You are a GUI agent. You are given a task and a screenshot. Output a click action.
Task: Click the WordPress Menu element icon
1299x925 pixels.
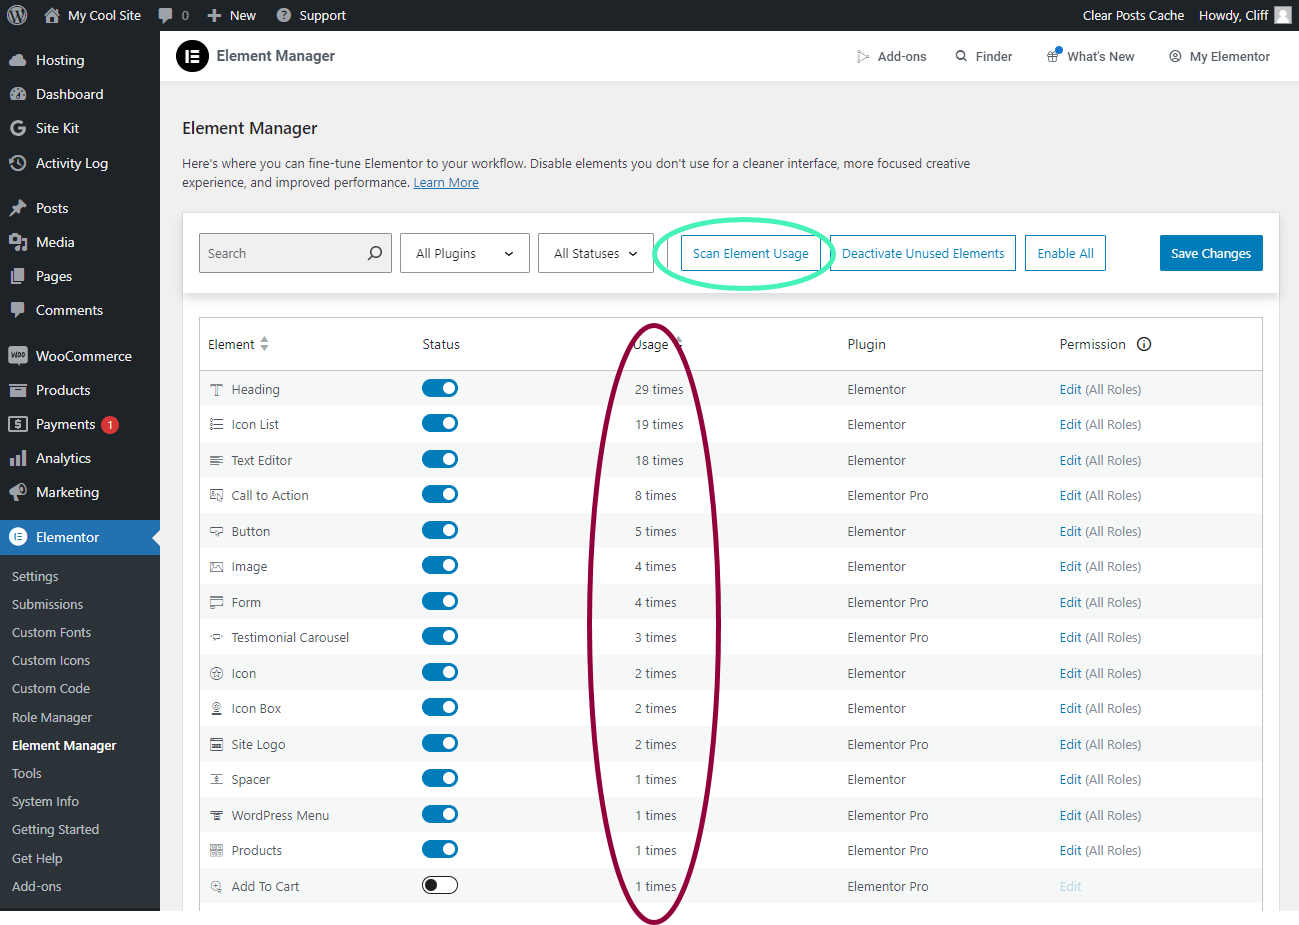coord(216,816)
